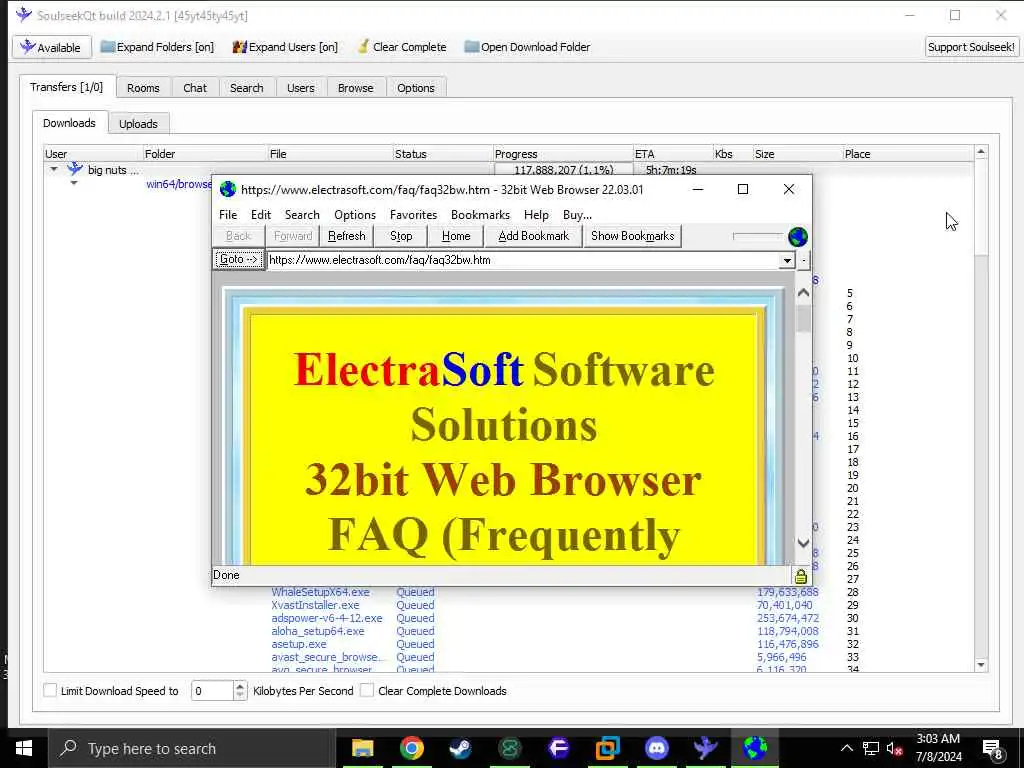The width and height of the screenshot is (1024, 768).
Task: Collapse the win64/browser folder arrow
Action: [74, 184]
